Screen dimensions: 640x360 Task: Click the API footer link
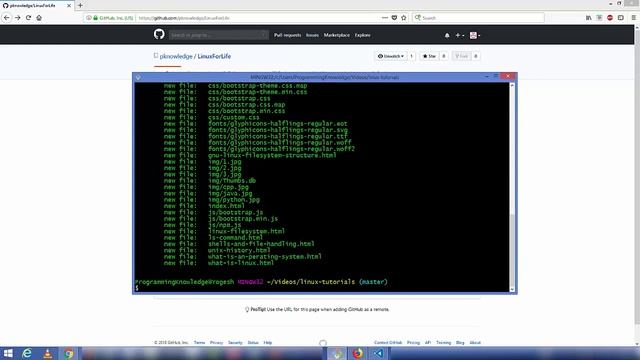[428, 343]
